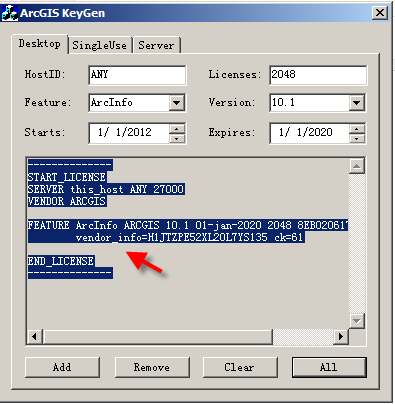The image size is (395, 404).
Task: Click the horizontal scrollbar thumb
Action: click(x=158, y=337)
